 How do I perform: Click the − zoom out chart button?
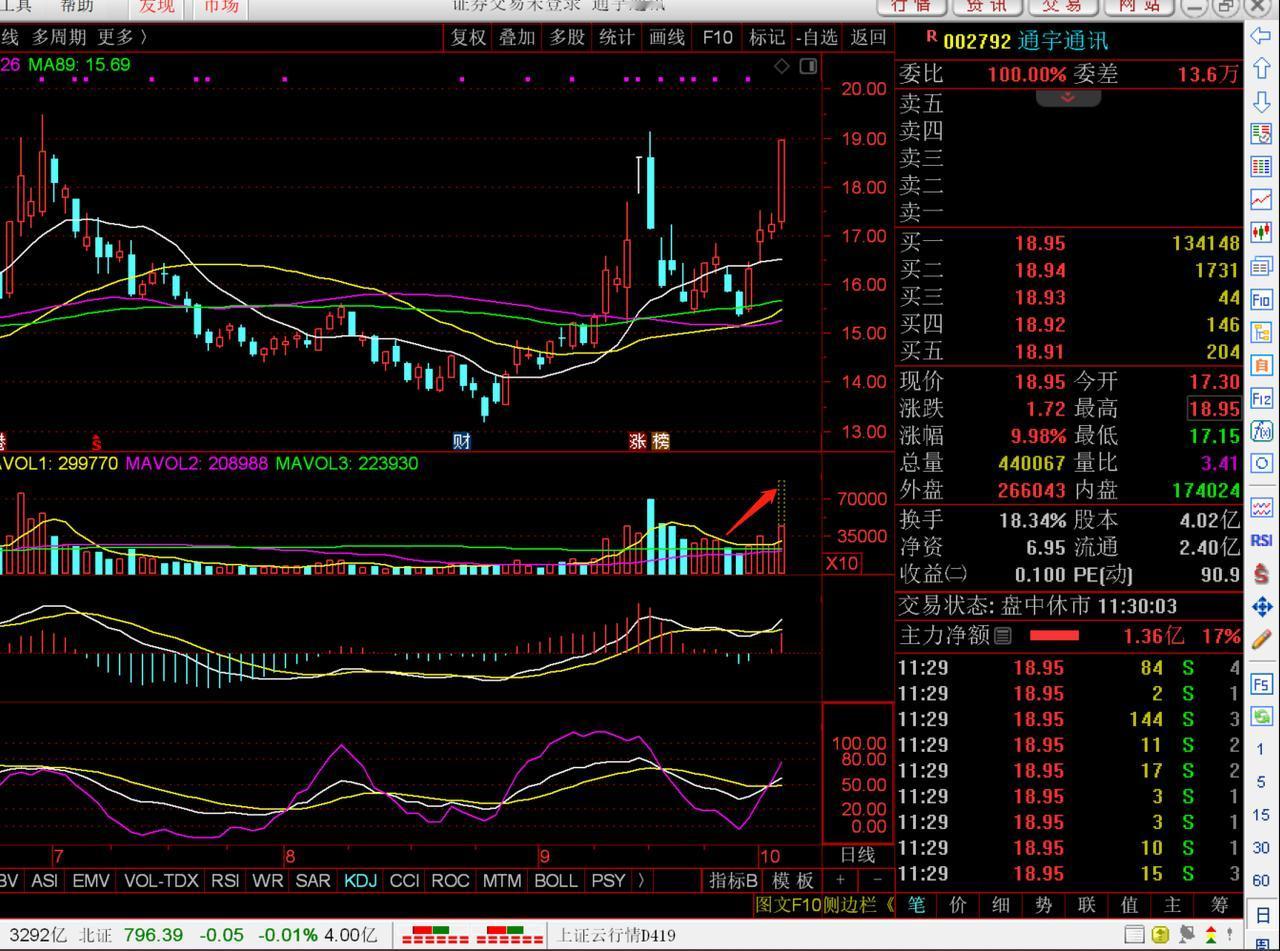(x=877, y=880)
